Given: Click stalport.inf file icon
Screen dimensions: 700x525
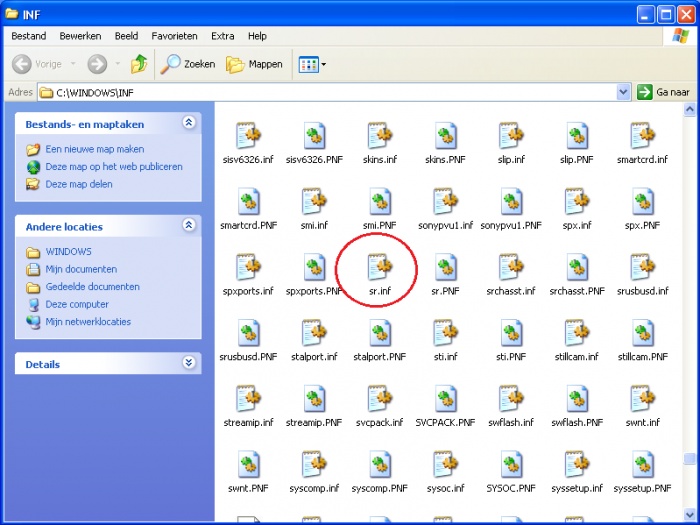Looking at the screenshot, I should [x=314, y=333].
